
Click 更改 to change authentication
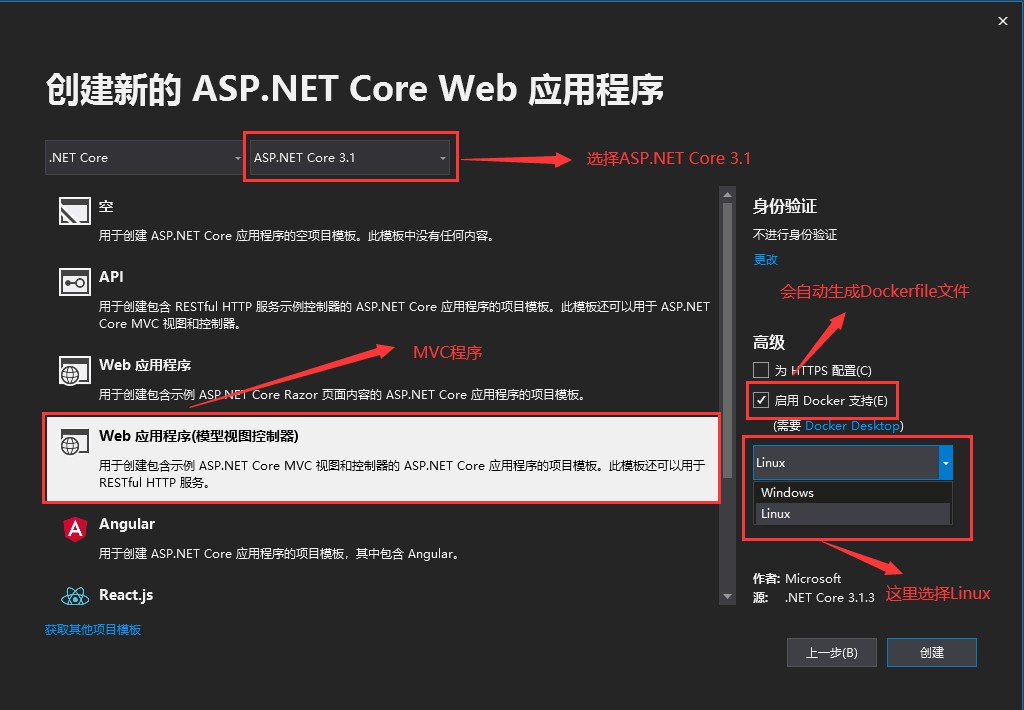[765, 259]
